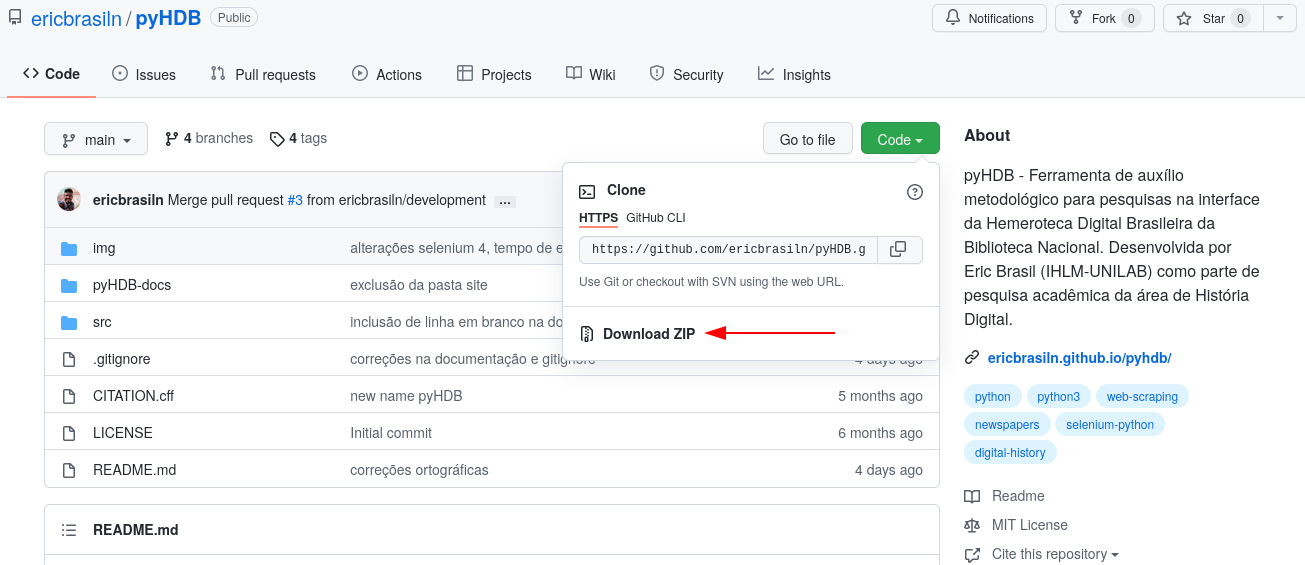Select the GitHub CLI clone tab

(x=656, y=218)
